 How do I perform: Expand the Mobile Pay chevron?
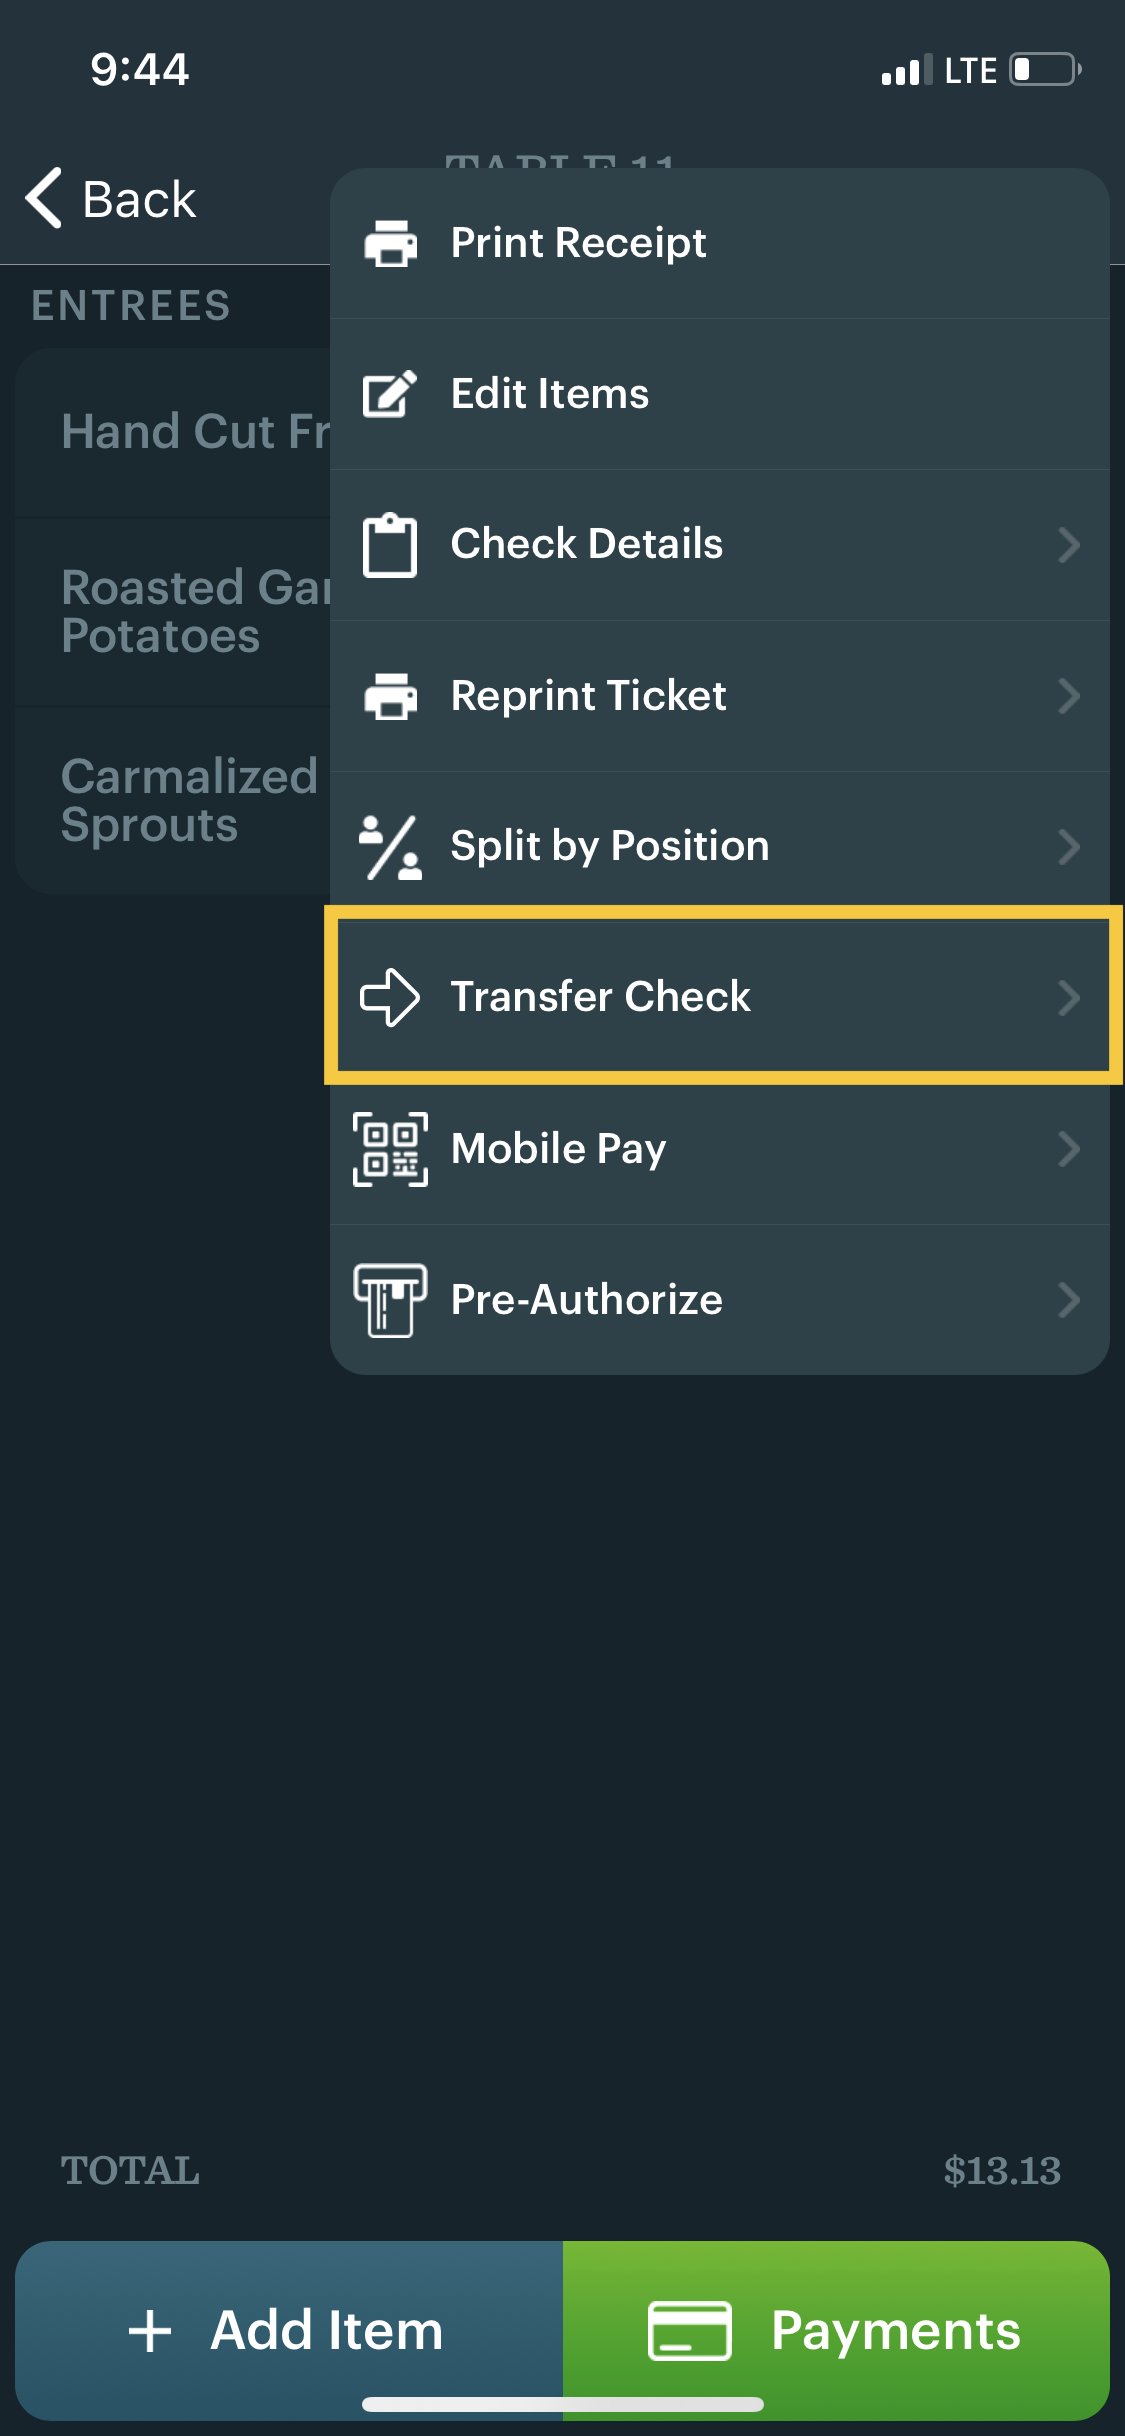point(1070,1148)
